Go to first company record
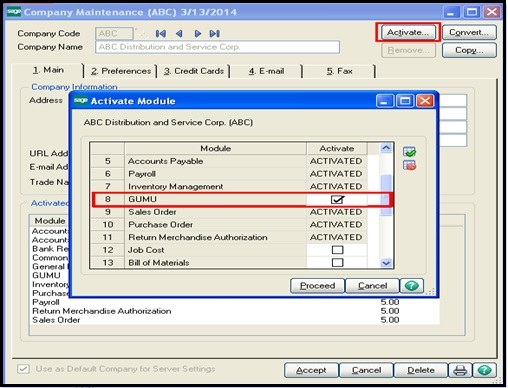The image size is (508, 388). 161,34
